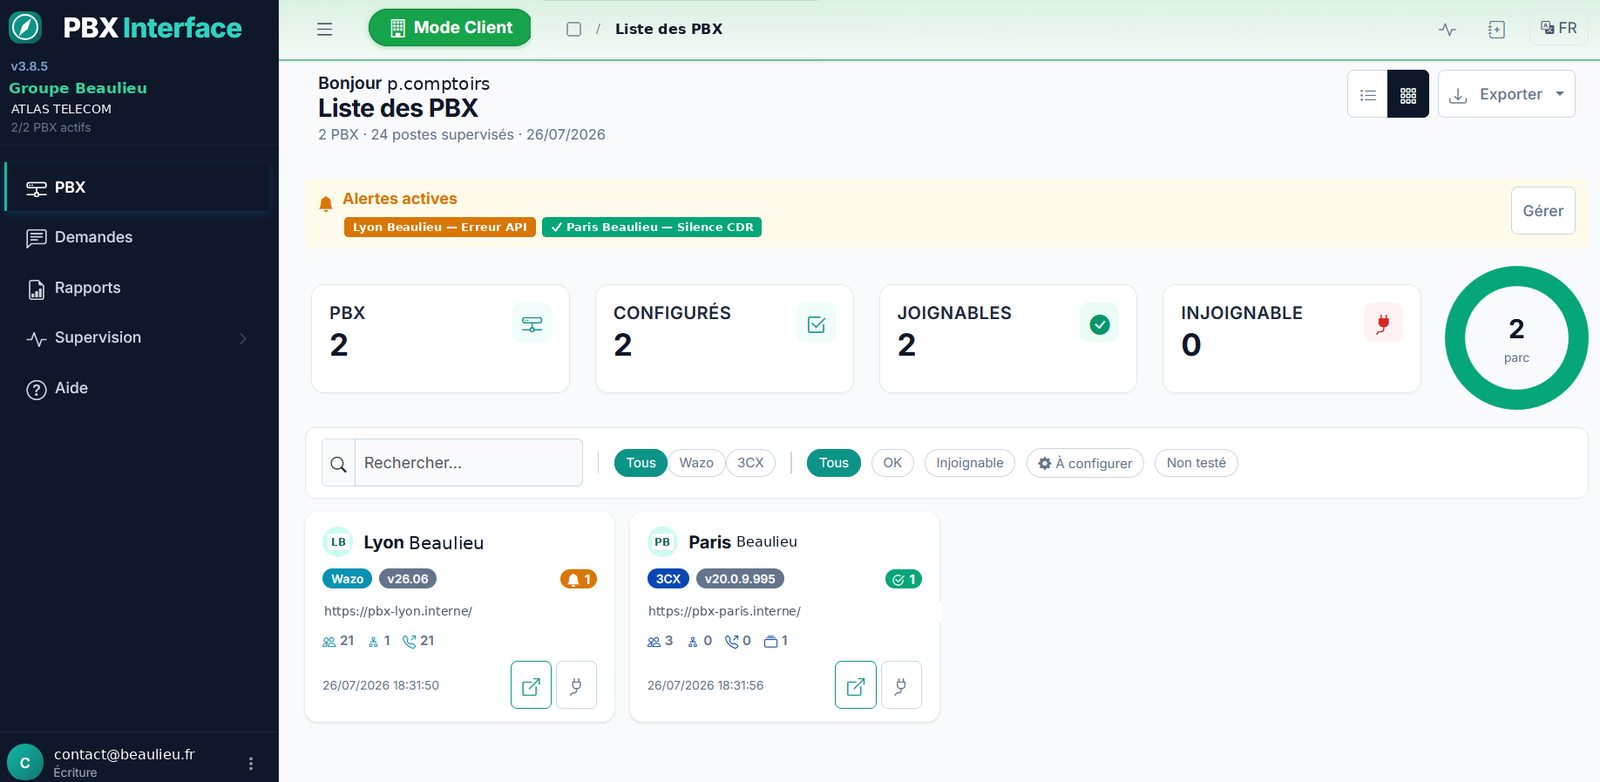Filter by À configurer status
The width and height of the screenshot is (1600, 782).
tap(1085, 463)
